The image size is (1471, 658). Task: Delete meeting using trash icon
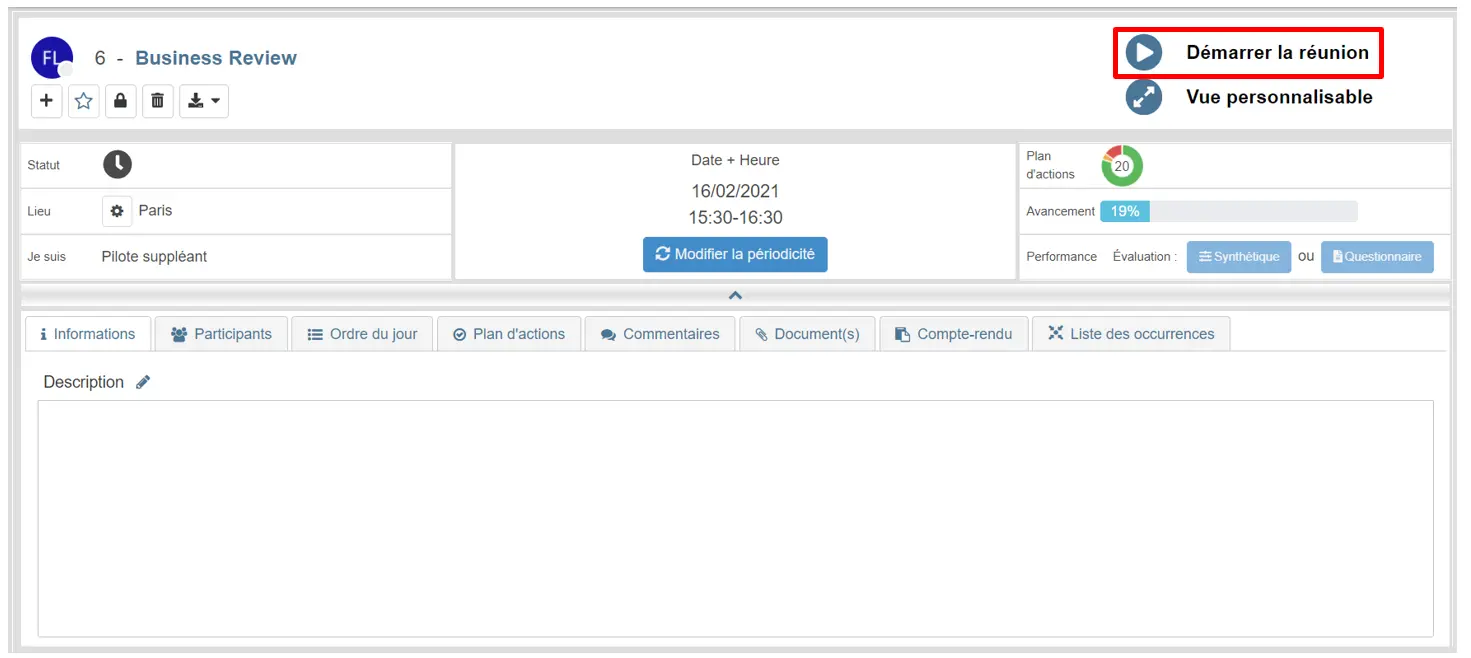[157, 101]
